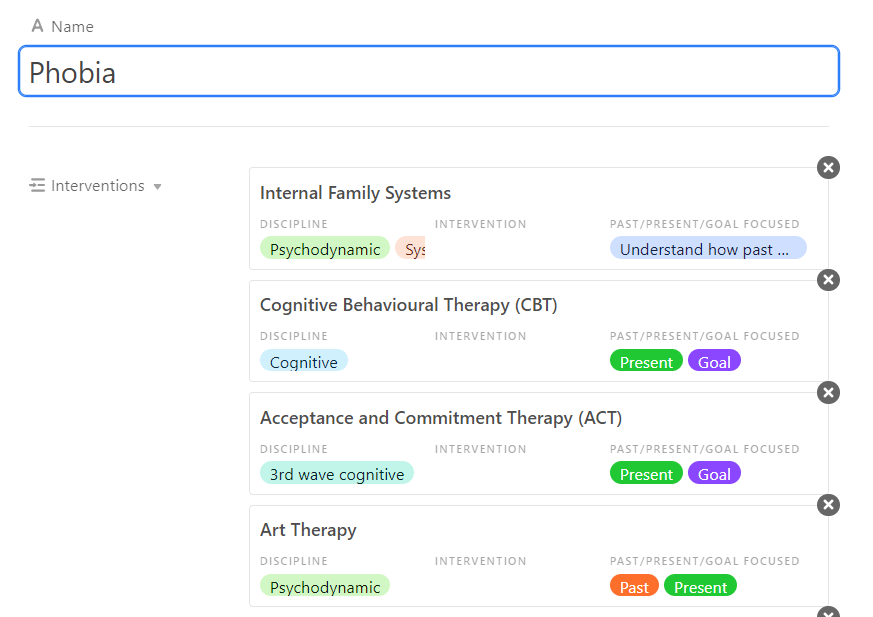This screenshot has width=873, height=617.
Task: Click the Name field text icon
Action: 37,26
